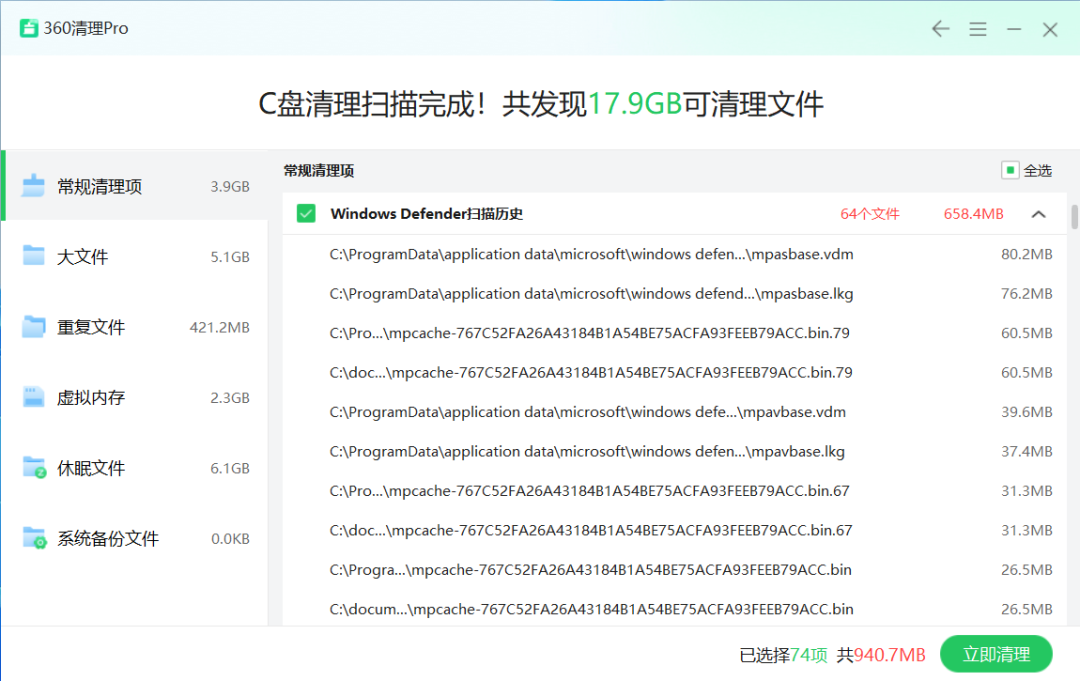Click the 系统备份文件 folder icon

pyautogui.click(x=34, y=538)
